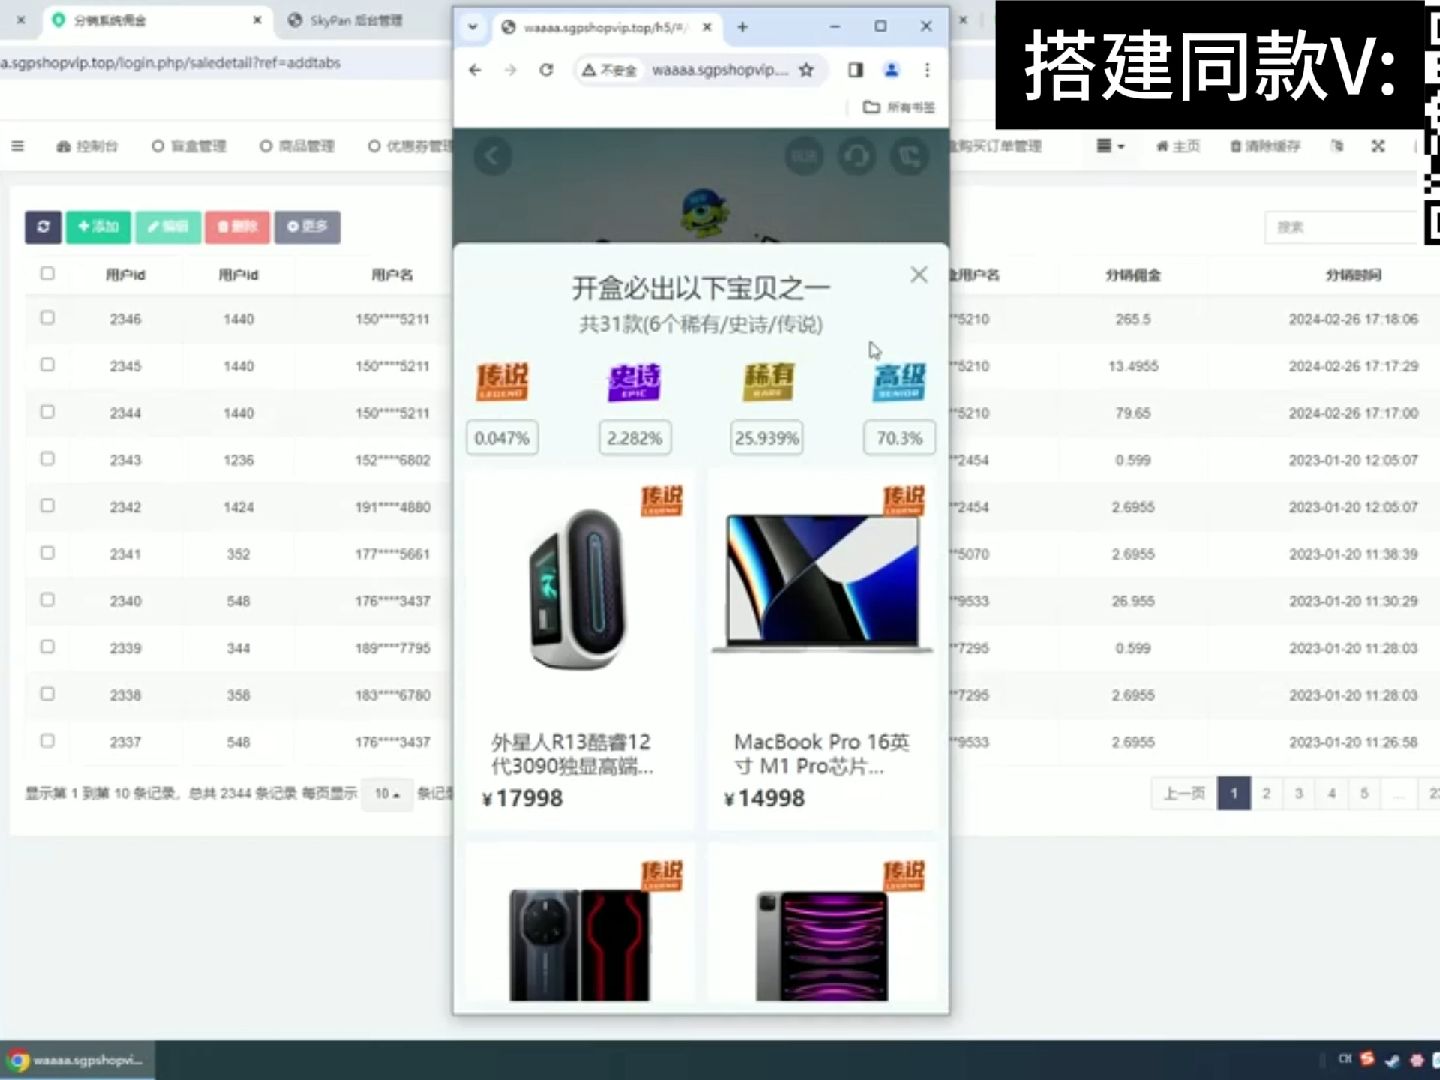Click the fullscreen icon in admin toolbar
The image size is (1440, 1080).
coord(1378,146)
